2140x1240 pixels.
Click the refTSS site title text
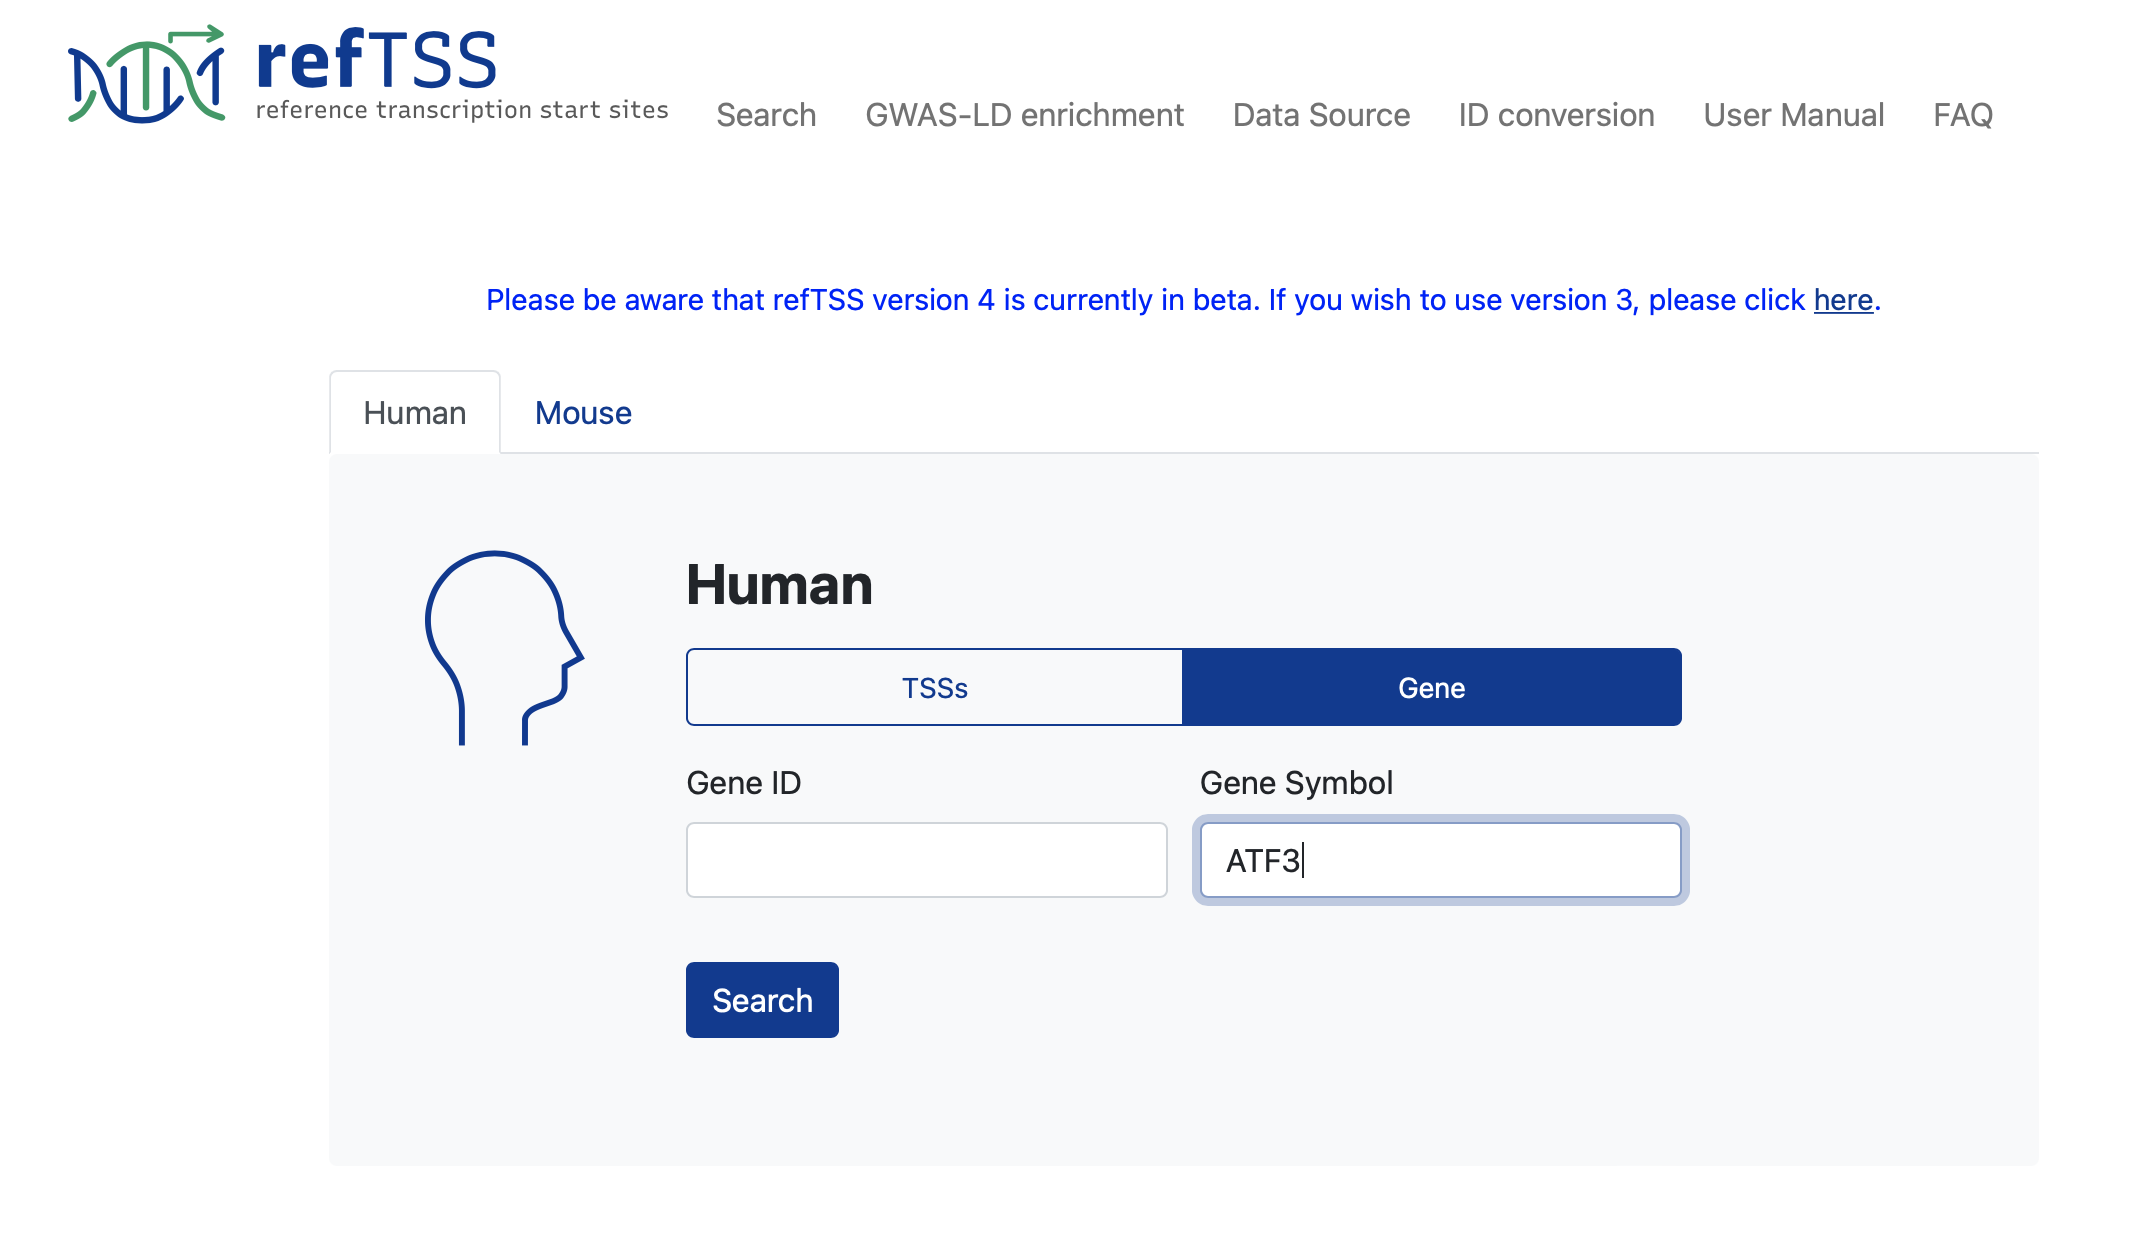(376, 62)
